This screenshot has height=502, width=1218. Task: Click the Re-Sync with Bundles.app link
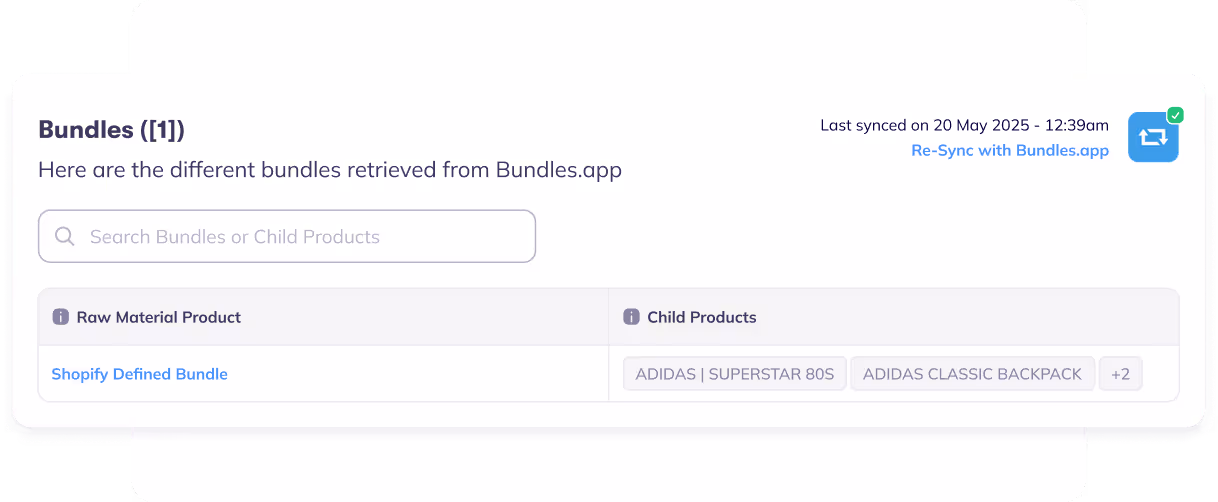tap(1009, 151)
